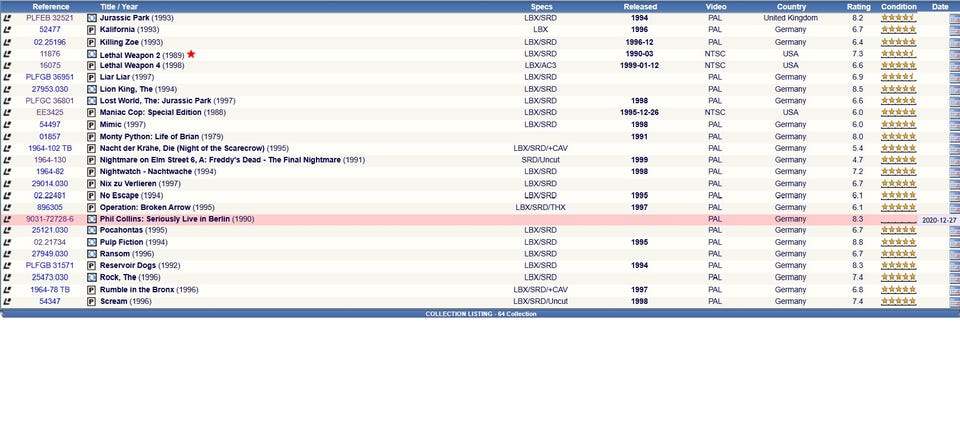Sort by the Title / Year column header
Screen dimensions: 960x442
coord(119,7)
